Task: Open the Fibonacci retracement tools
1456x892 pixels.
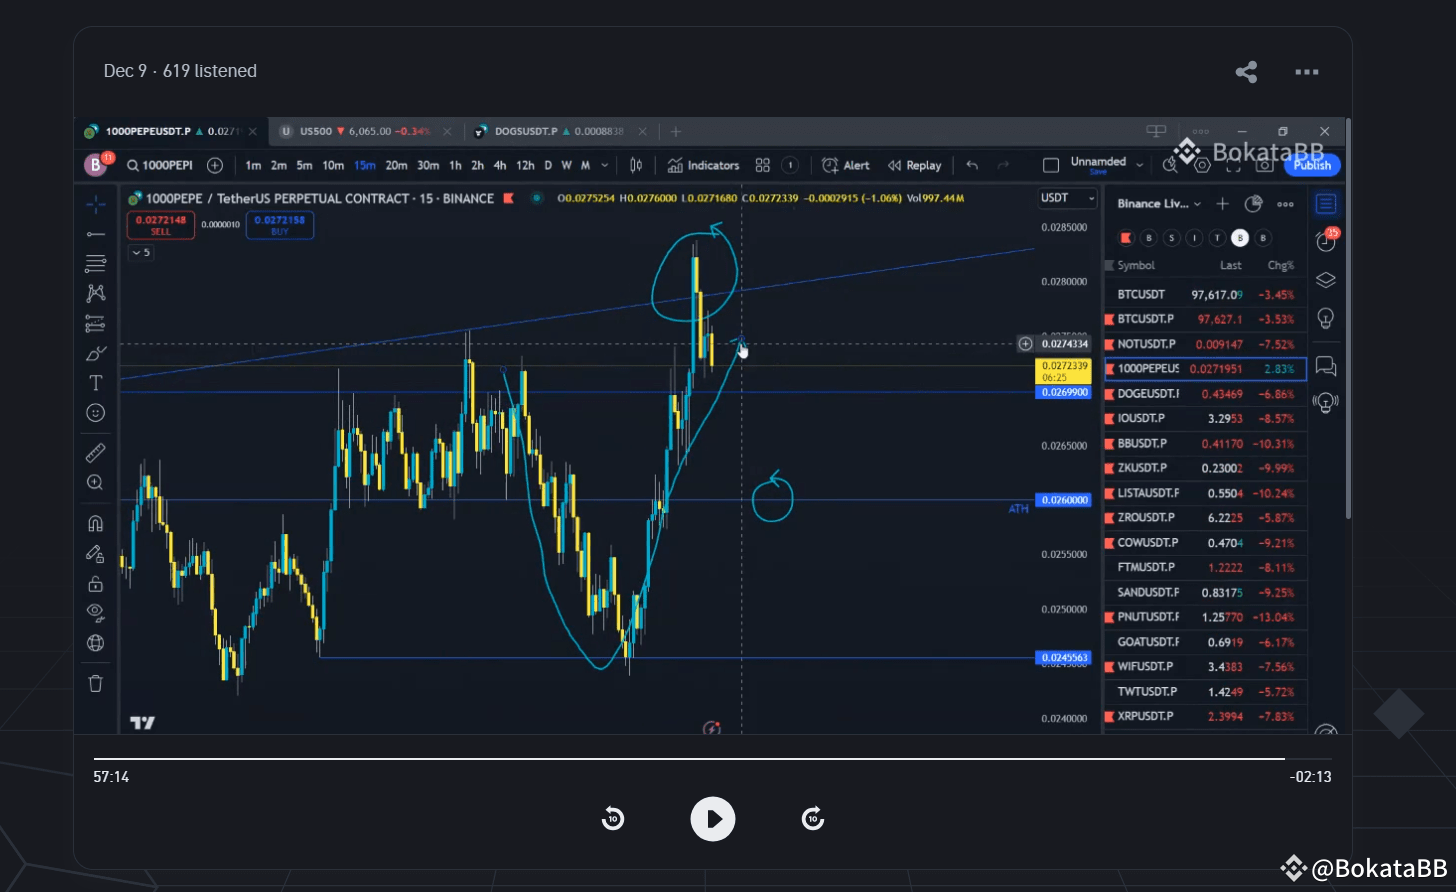Action: (96, 264)
